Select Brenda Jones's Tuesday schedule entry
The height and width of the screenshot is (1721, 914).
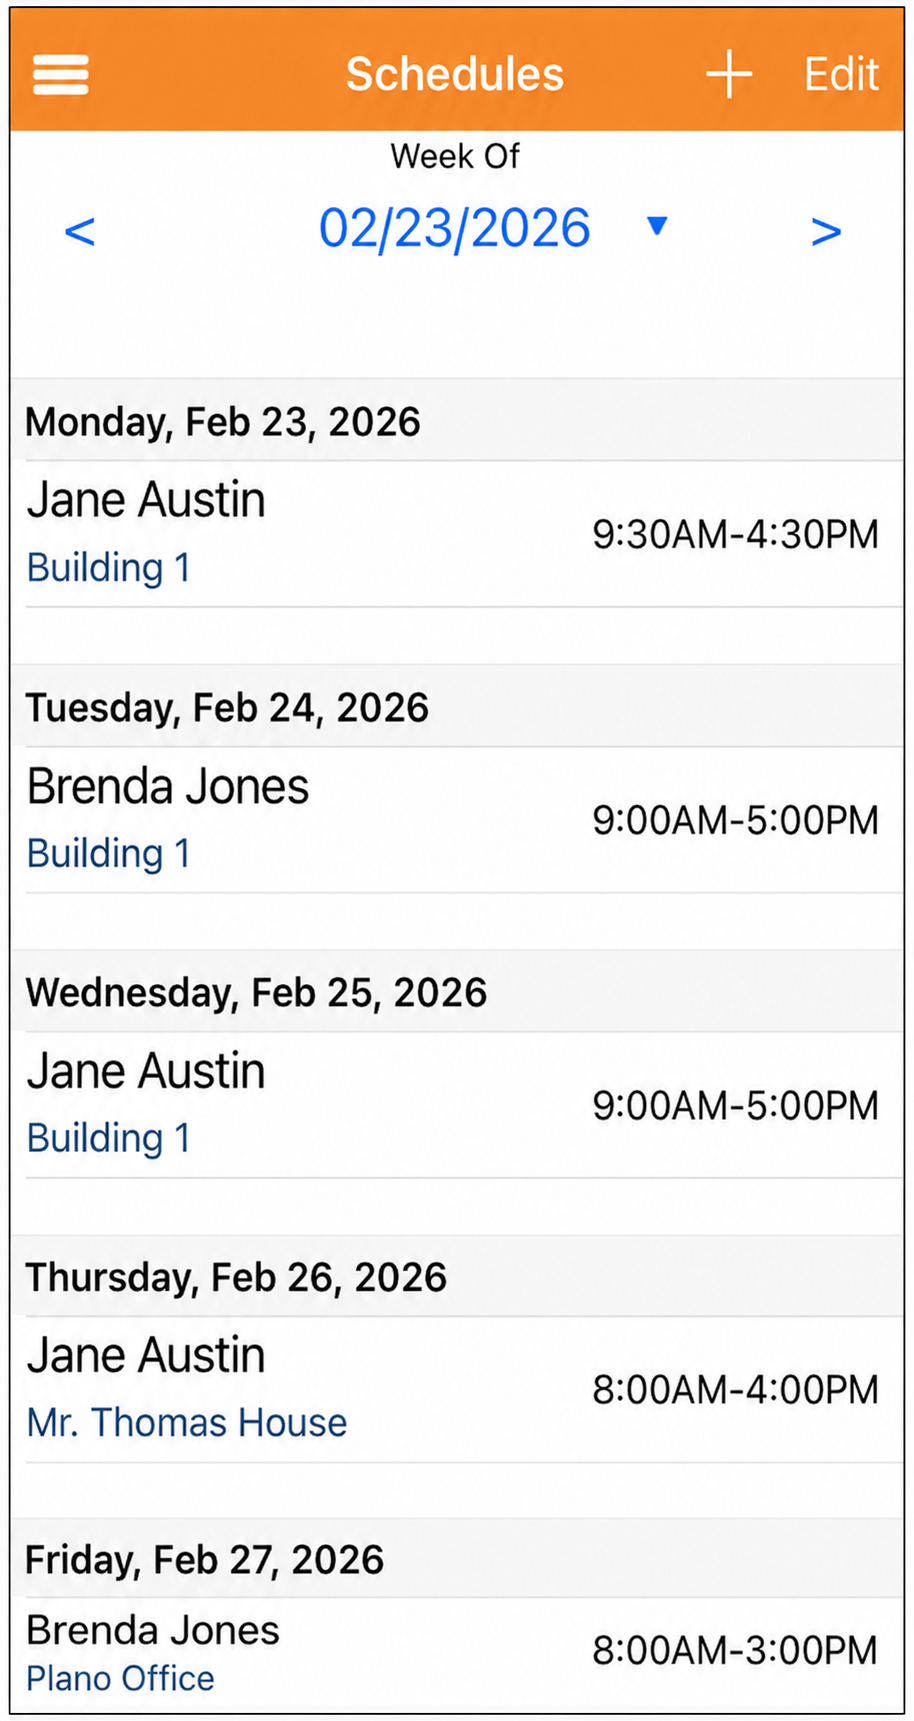pyautogui.click(x=457, y=820)
